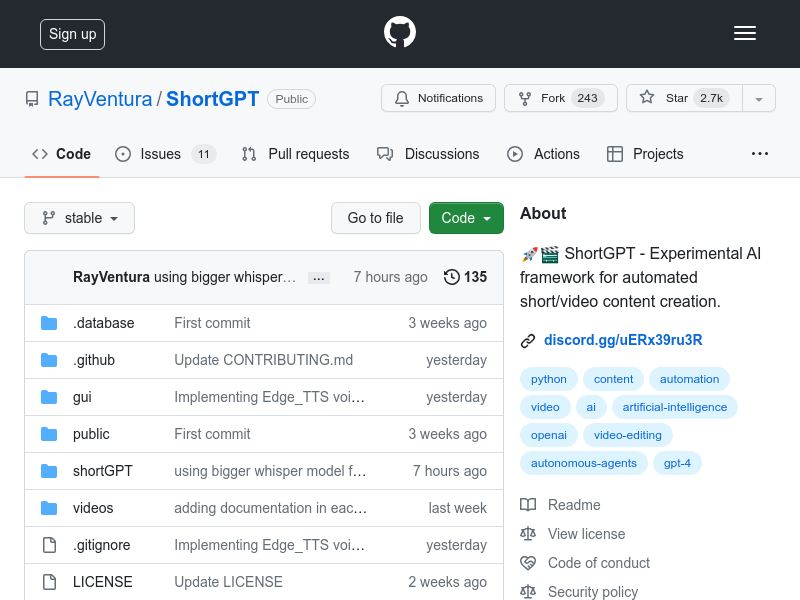Click the Notifications bell button

coord(438,98)
